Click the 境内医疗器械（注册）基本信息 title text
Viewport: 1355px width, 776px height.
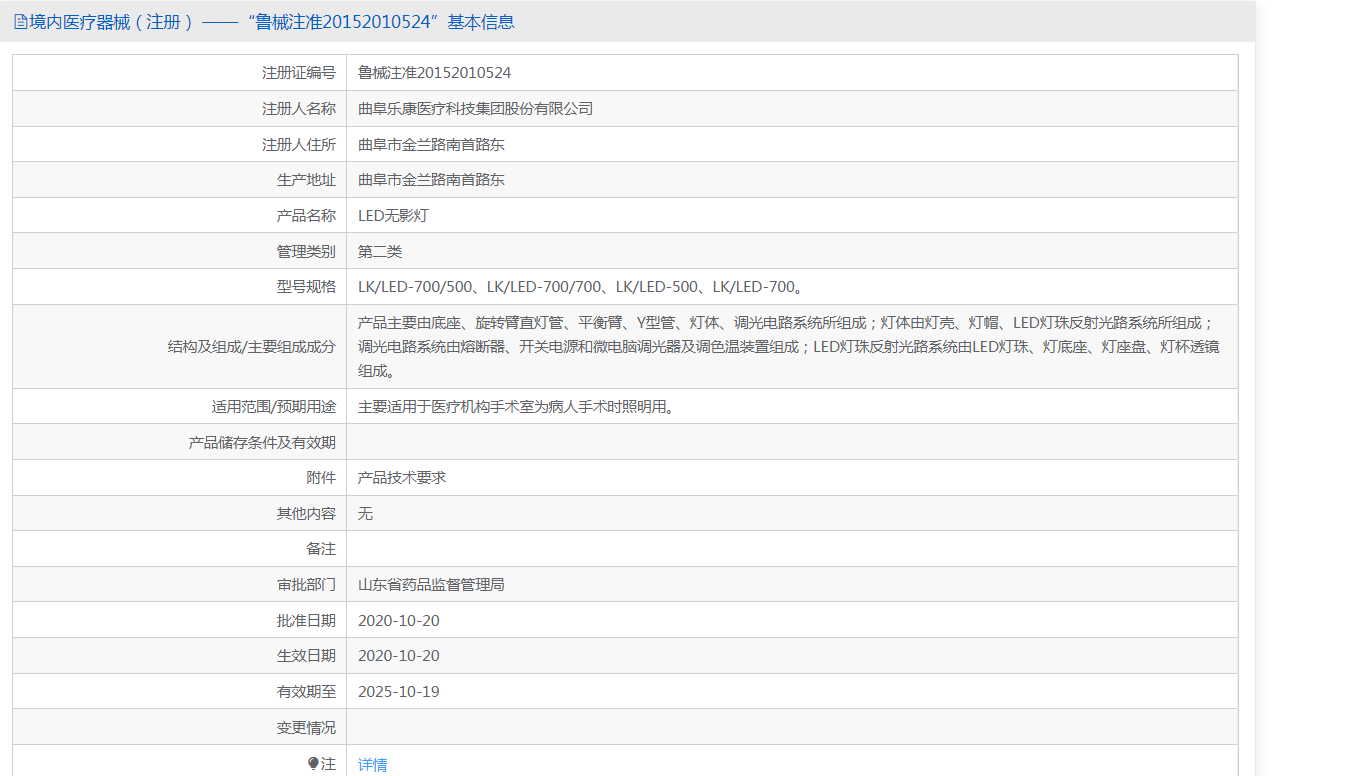point(272,22)
